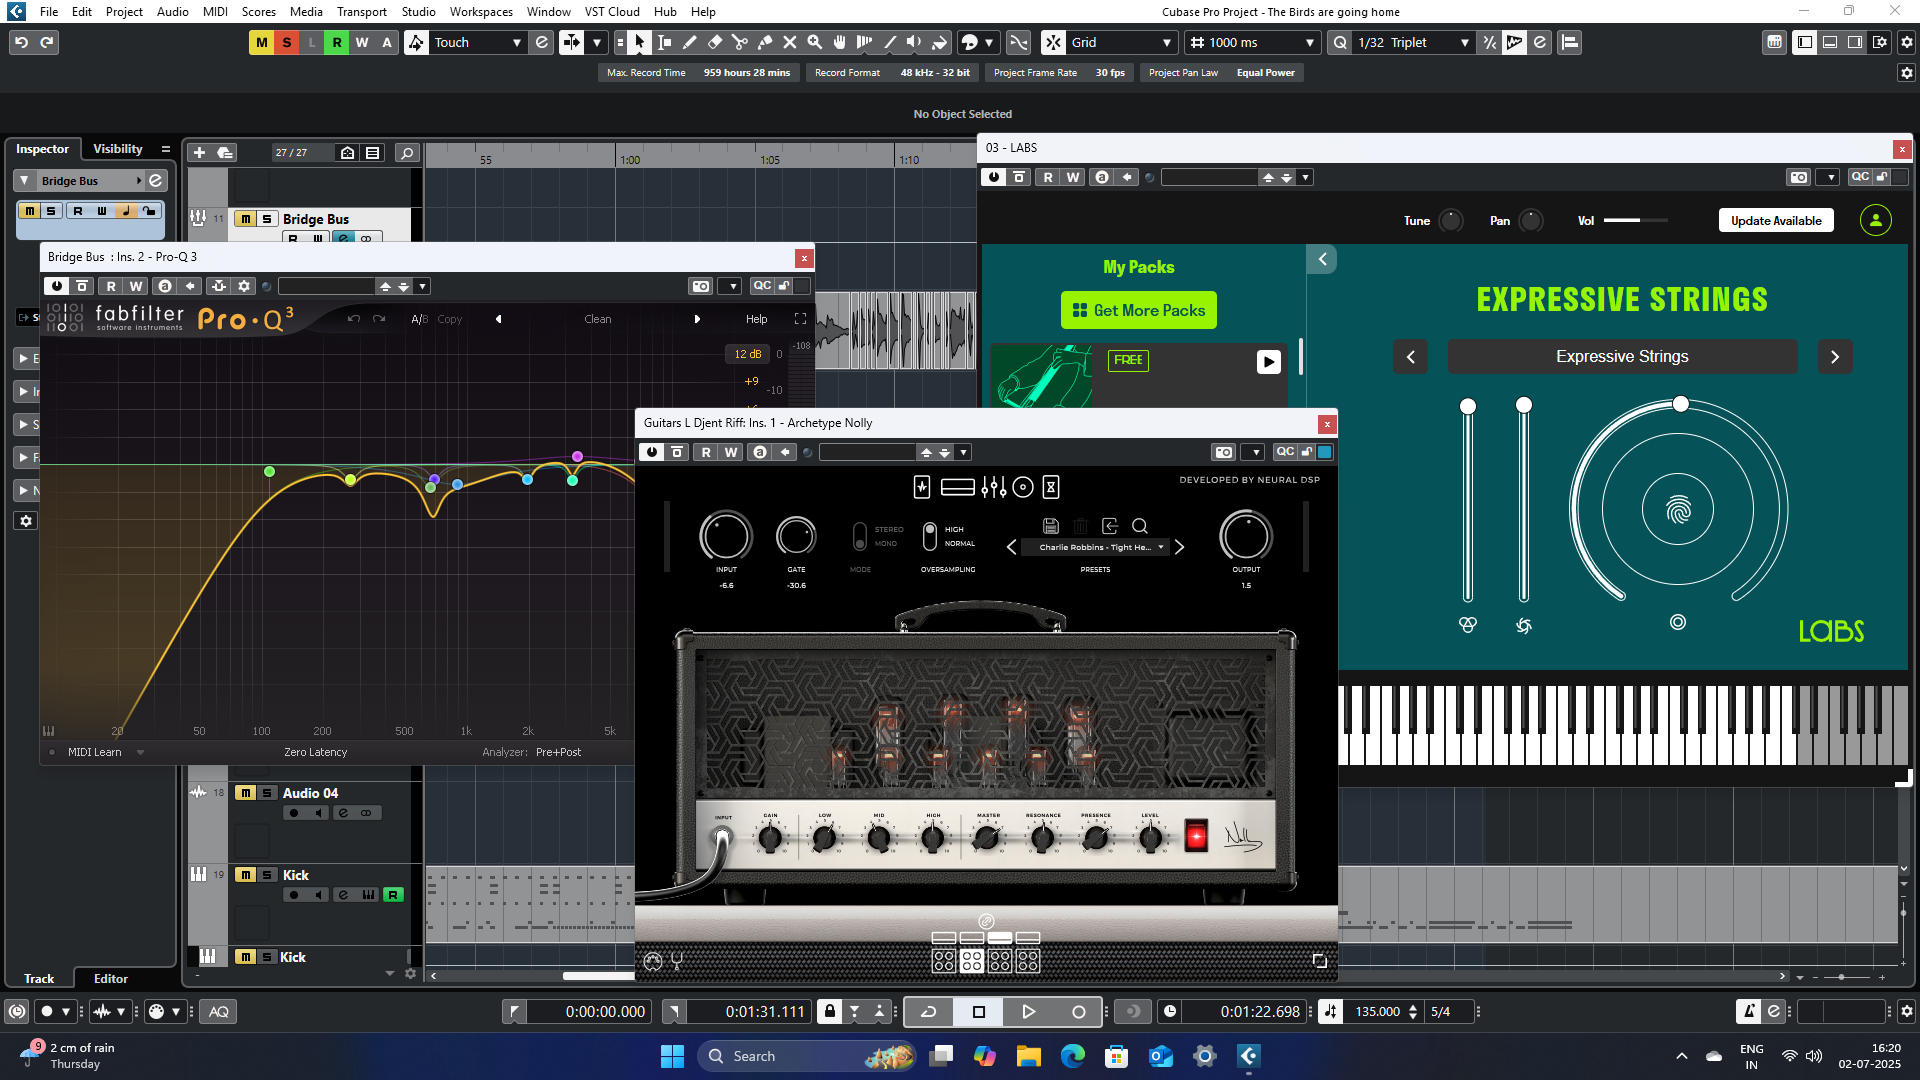The height and width of the screenshot is (1080, 1920).
Task: Click Pro-Q 3 MIDI Learn button
Action: [94, 752]
